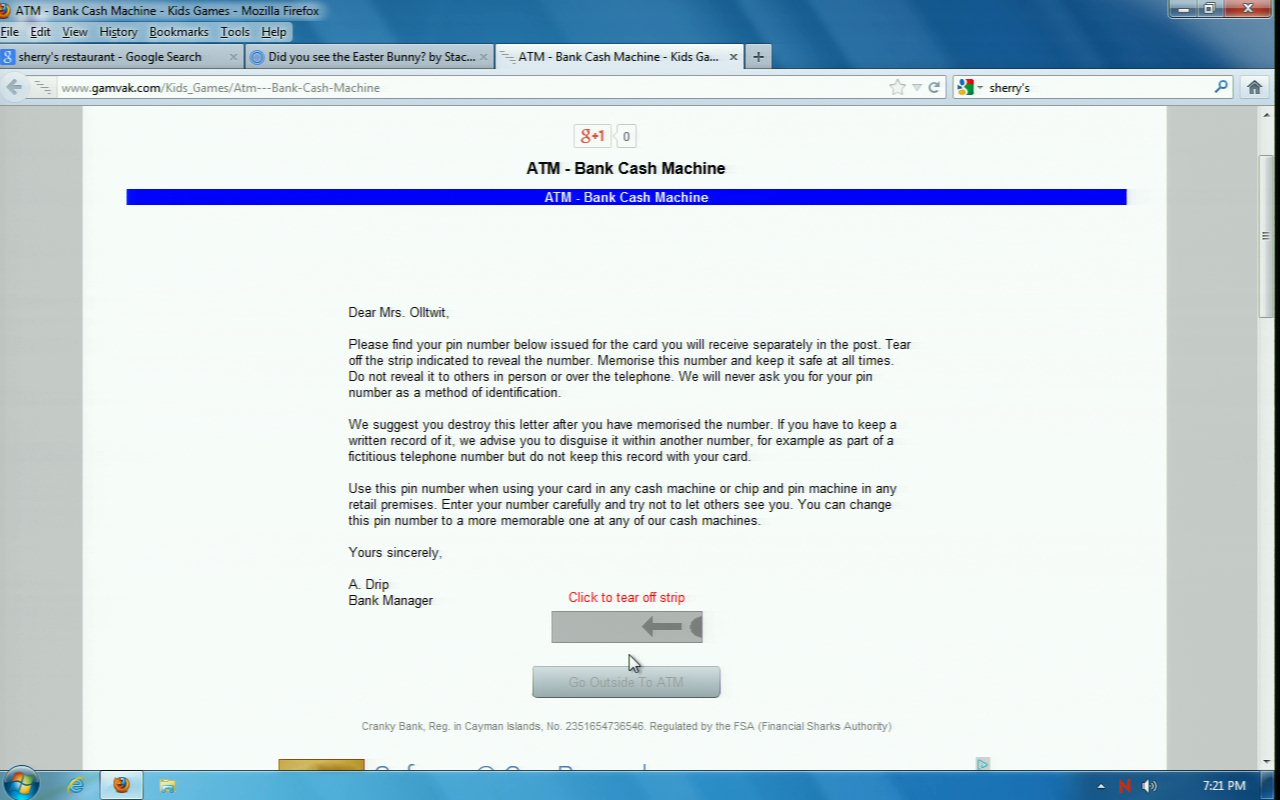Bookmark this page with the star icon
The height and width of the screenshot is (800, 1280).
point(897,87)
